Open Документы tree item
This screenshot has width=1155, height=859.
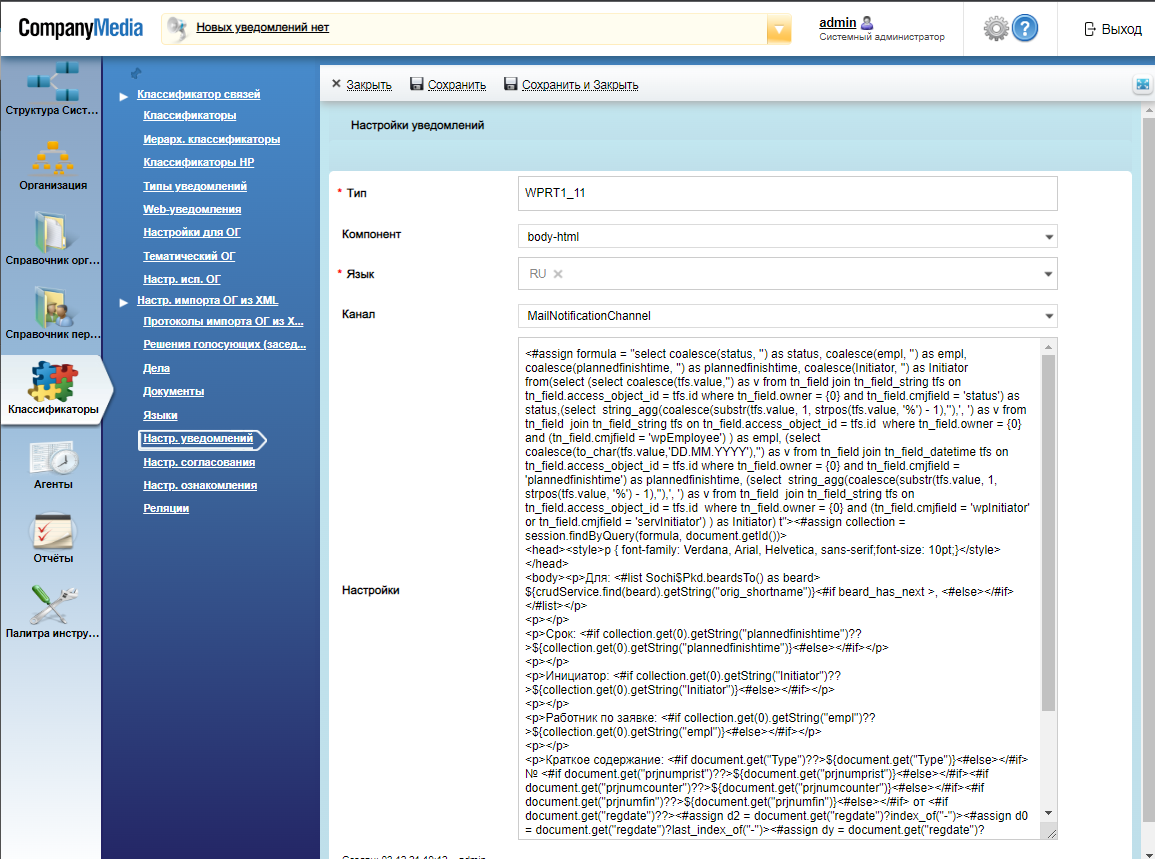coord(173,391)
